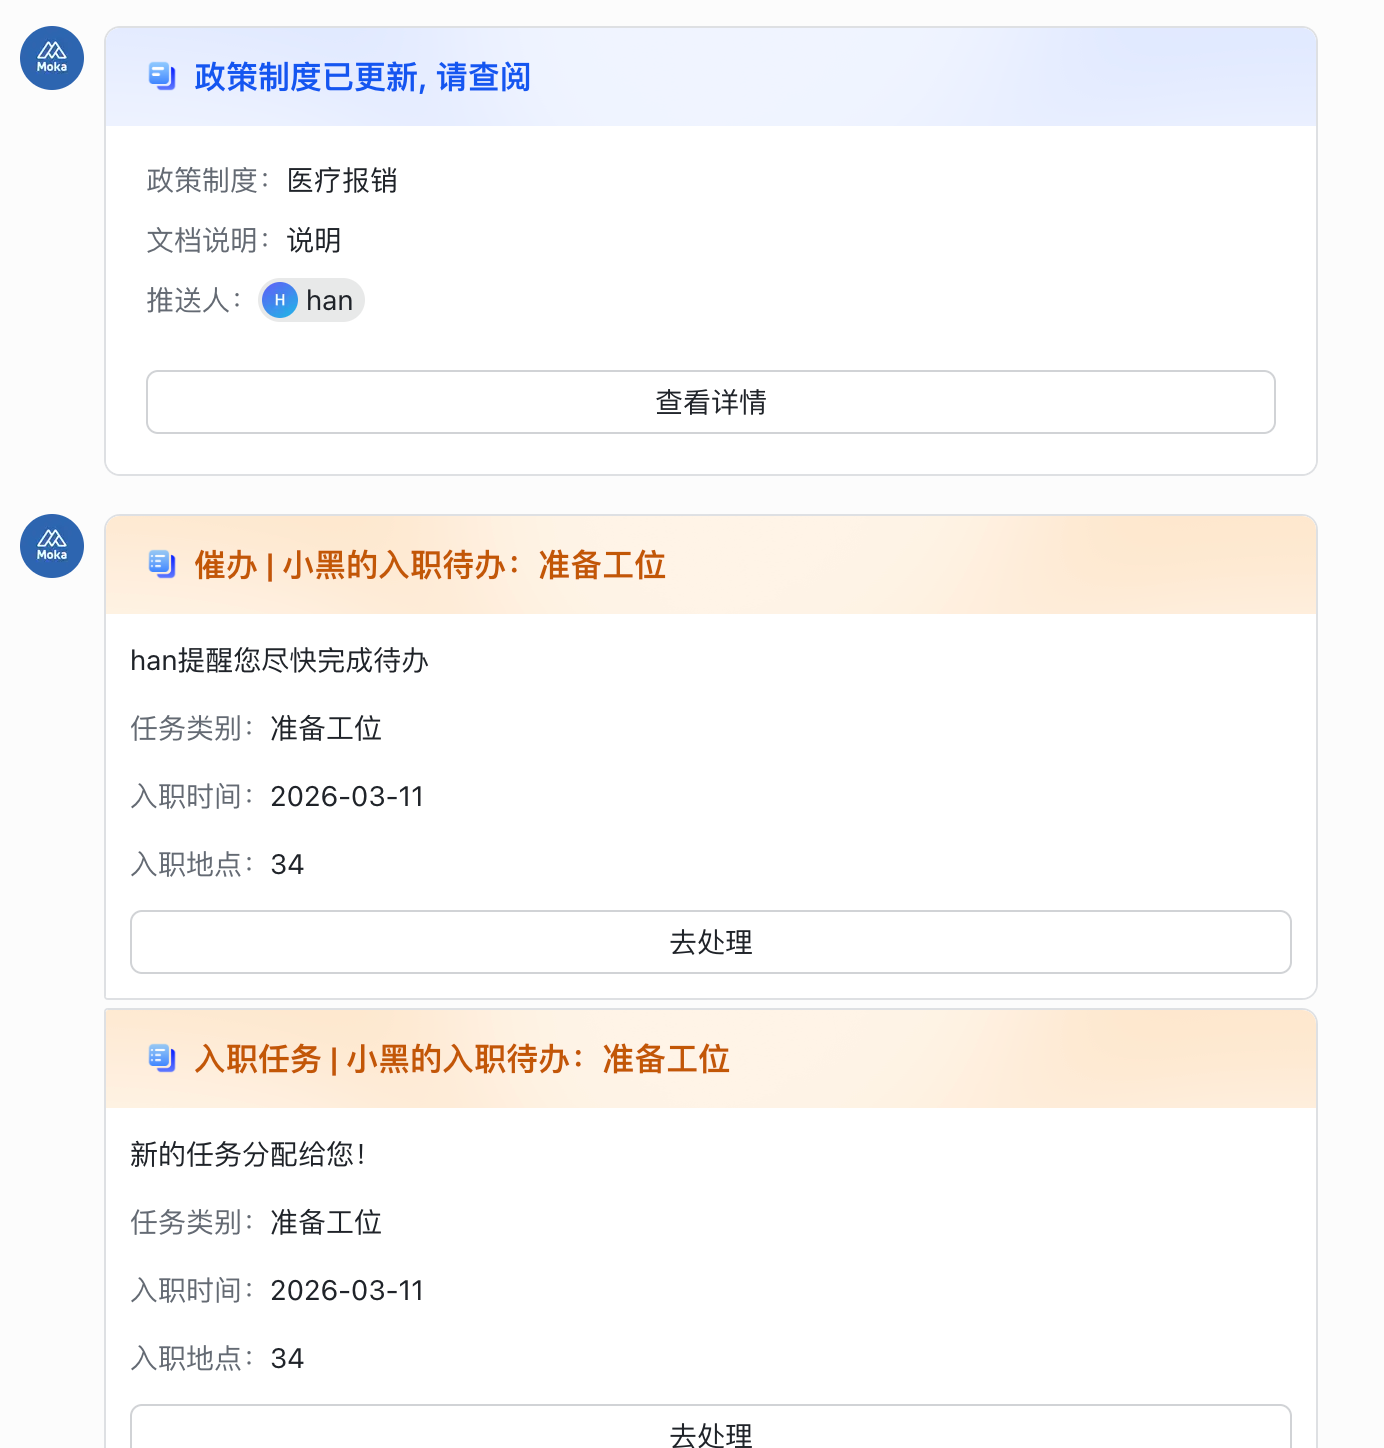This screenshot has width=1384, height=1448.
Task: Select the han name in the 推送人 chip
Action: pos(329,301)
